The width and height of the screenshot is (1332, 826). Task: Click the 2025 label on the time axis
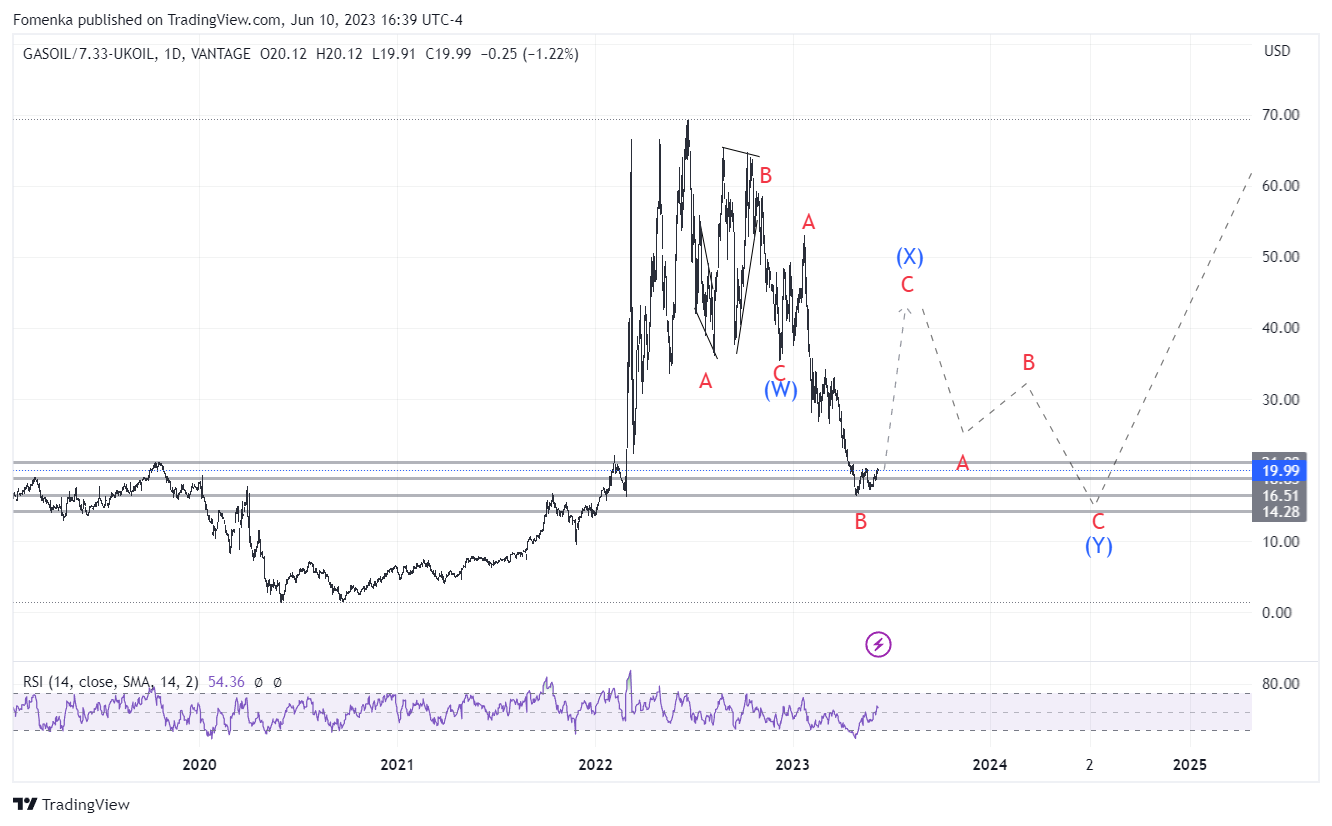(1189, 765)
